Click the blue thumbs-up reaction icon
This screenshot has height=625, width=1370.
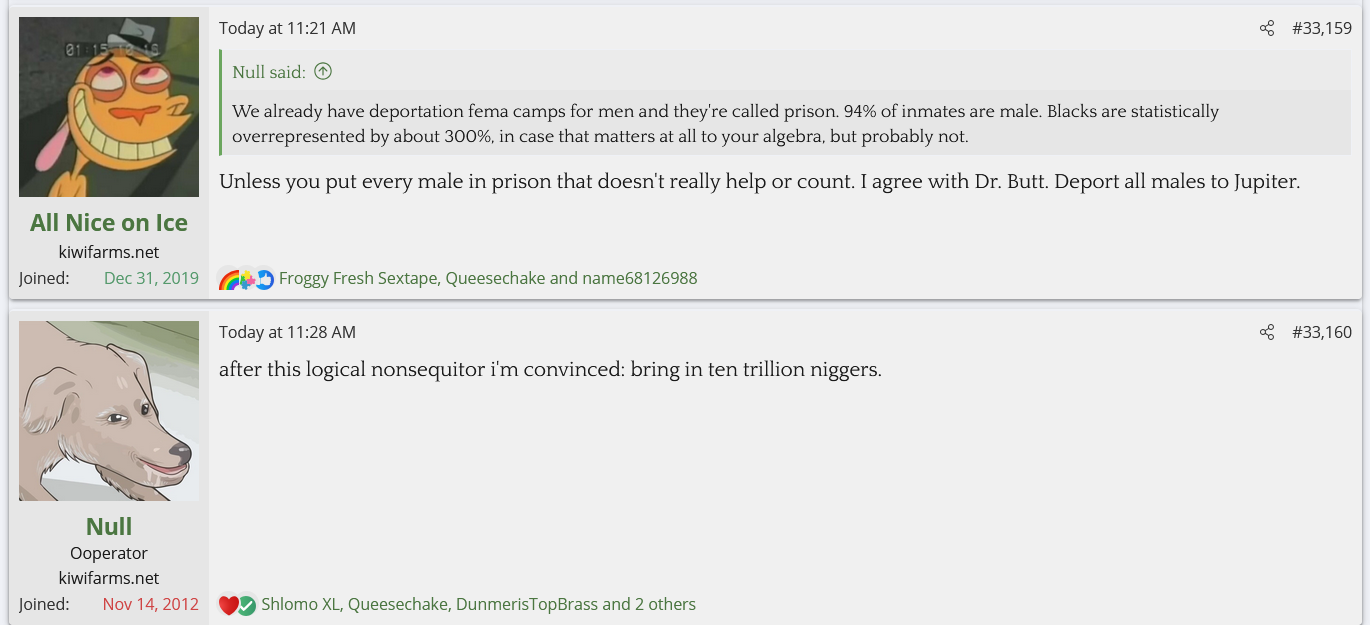[x=264, y=279]
